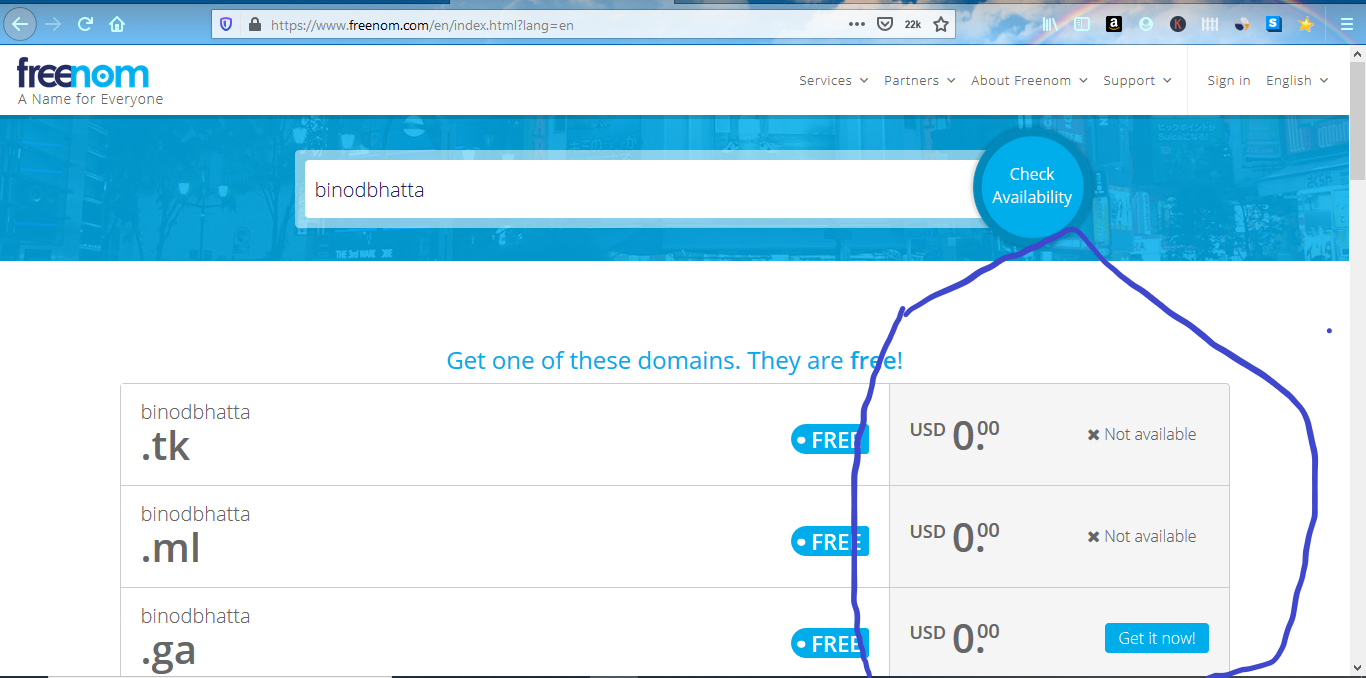
Task: Click the fence-shaped extension icon
Action: pos(1210,24)
